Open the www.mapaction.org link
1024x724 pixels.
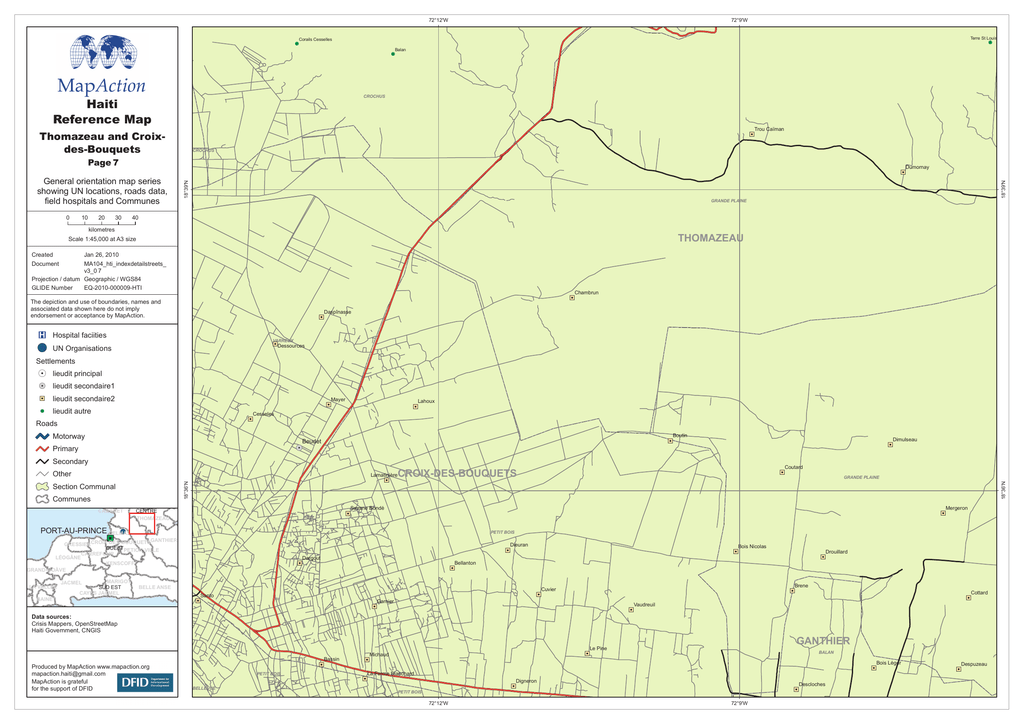(x=123, y=667)
